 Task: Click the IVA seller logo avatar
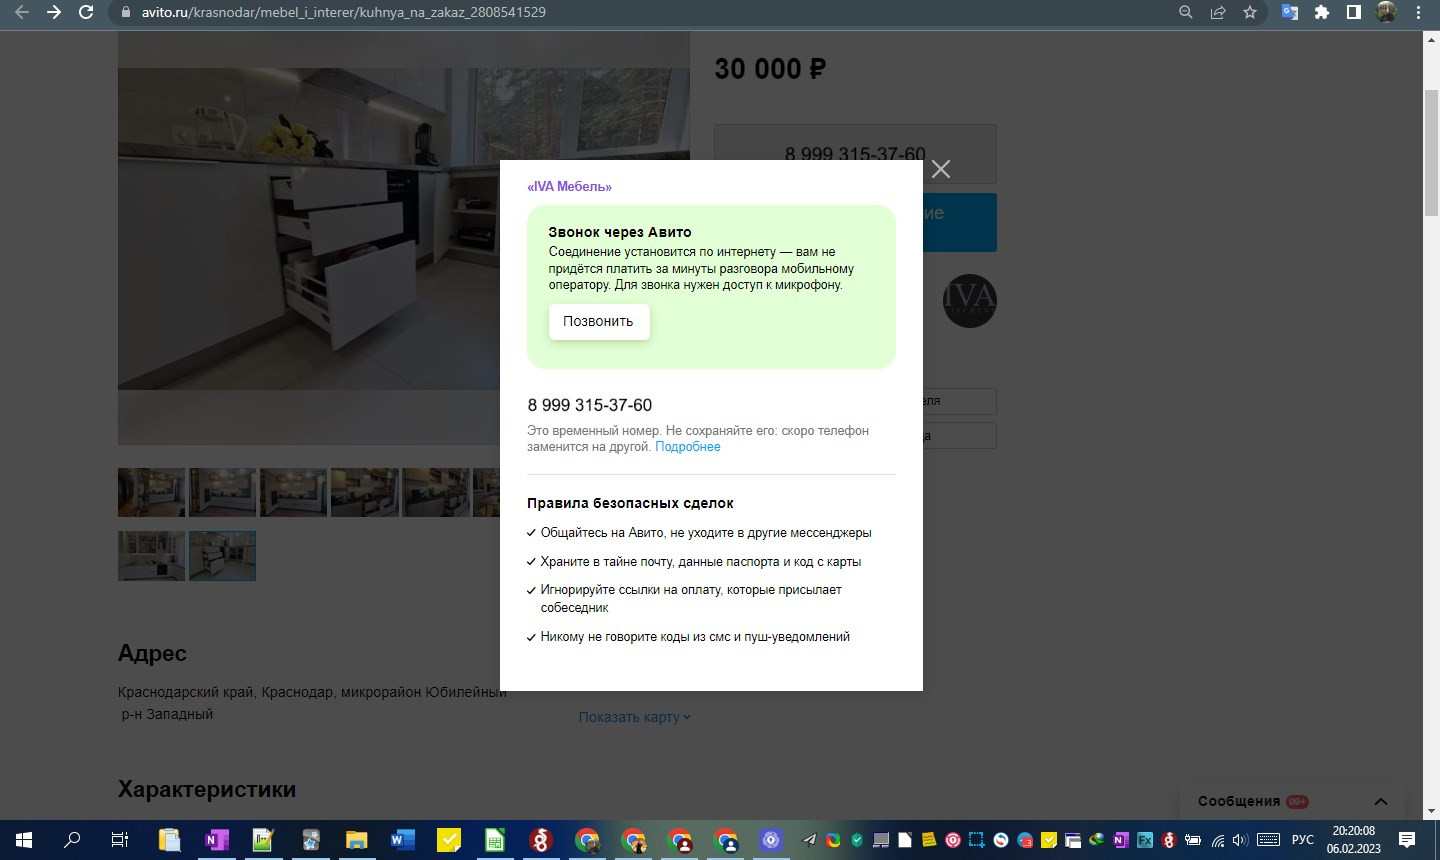[x=969, y=300]
